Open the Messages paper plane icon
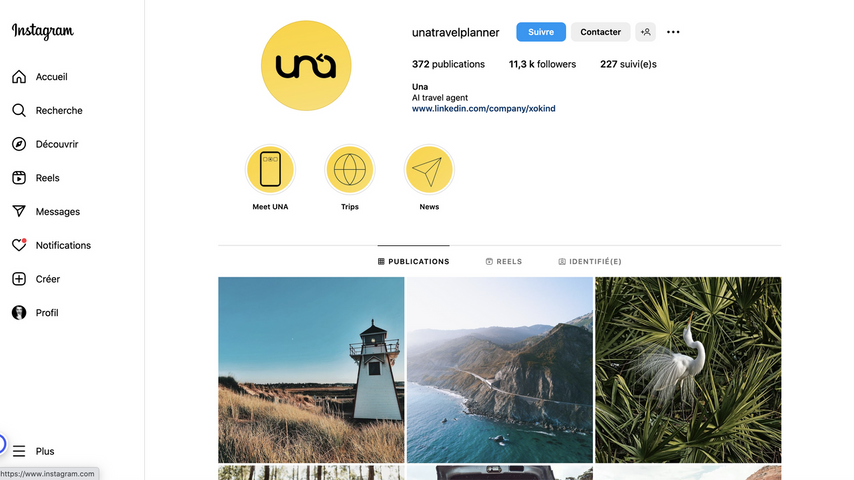Screen dimensions: 854x480 tap(19, 211)
